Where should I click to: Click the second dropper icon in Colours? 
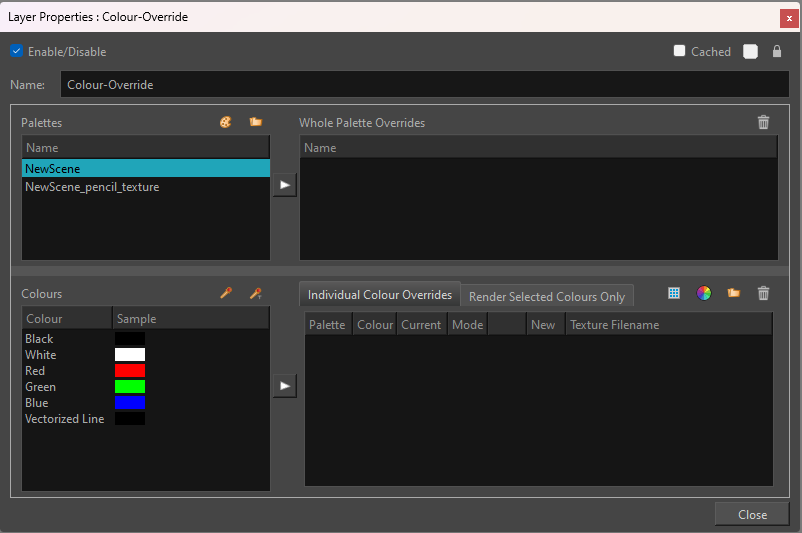[255, 293]
